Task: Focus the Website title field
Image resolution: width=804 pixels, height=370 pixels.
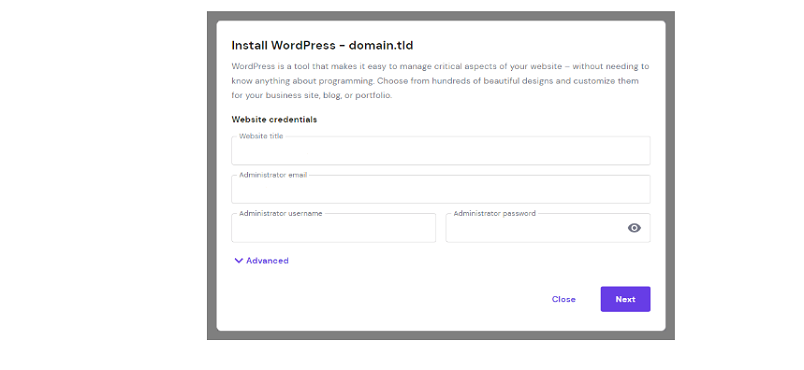Action: click(x=441, y=151)
